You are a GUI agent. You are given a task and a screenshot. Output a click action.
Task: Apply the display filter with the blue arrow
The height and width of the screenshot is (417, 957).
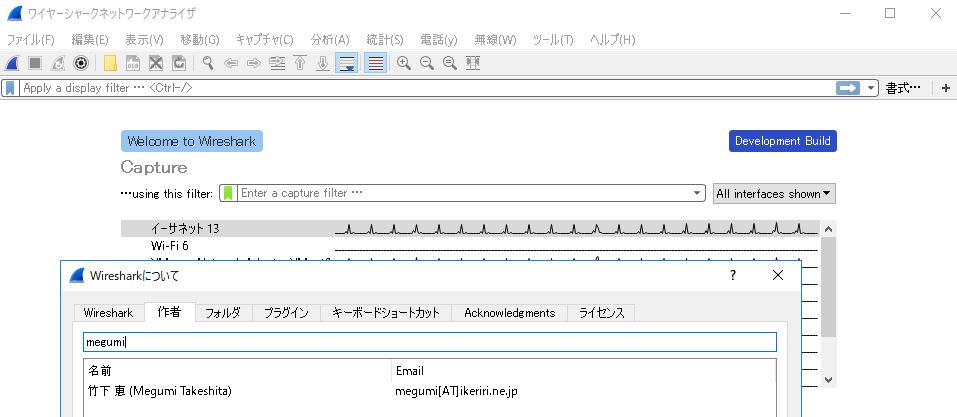pos(848,88)
